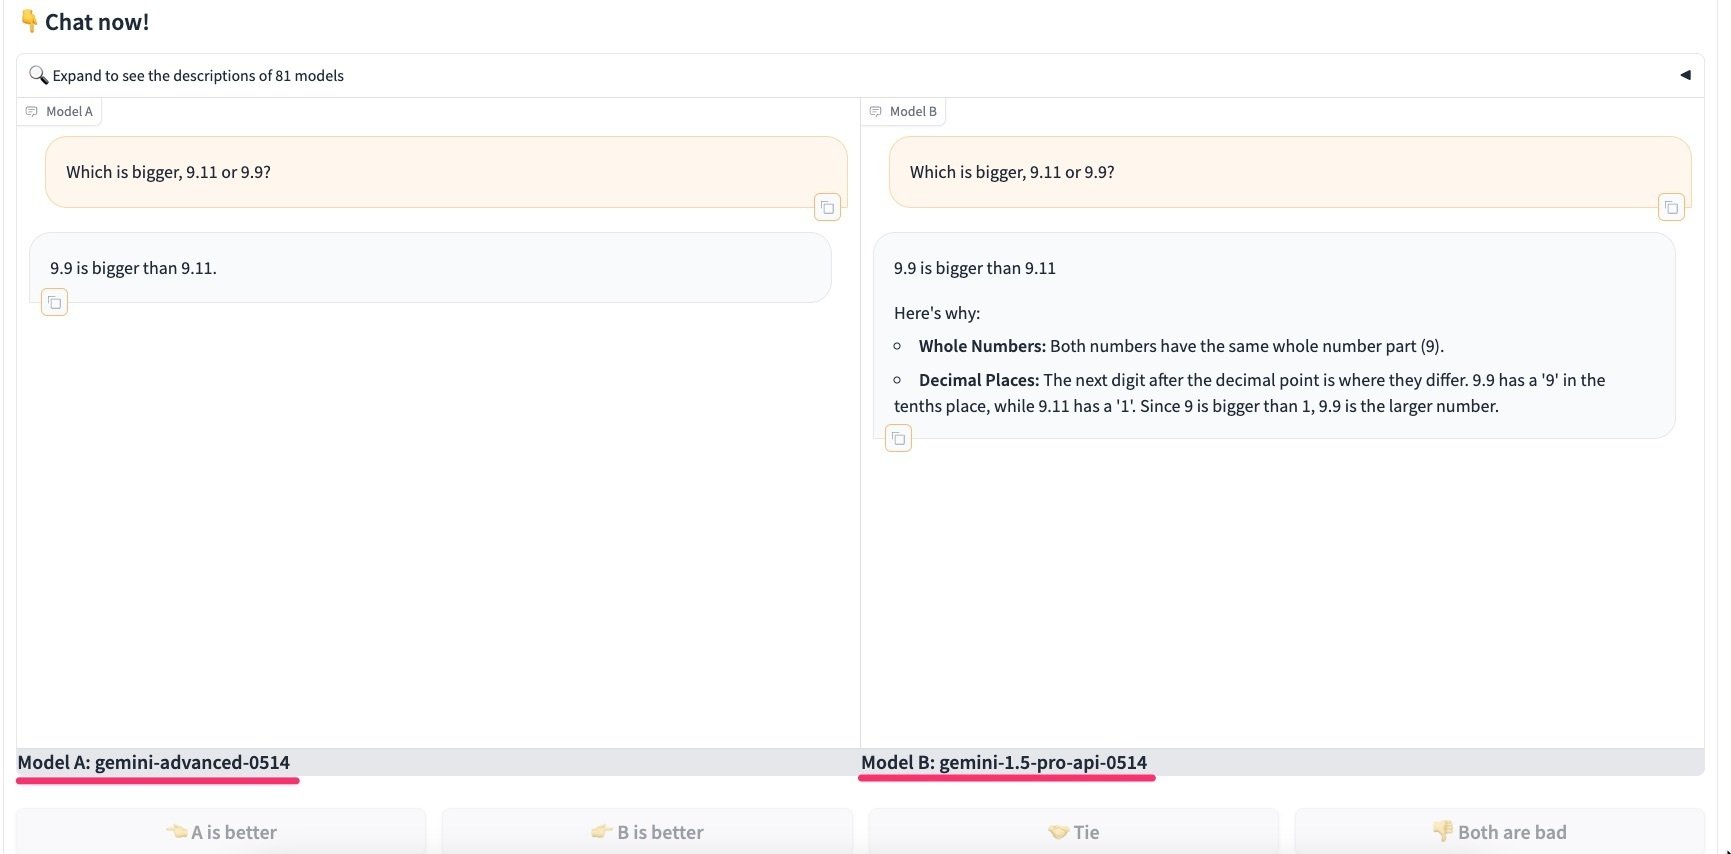Copy Model A's answer '9.9 is bigger than 9.11.'
This screenshot has height=854, width=1731.
click(x=55, y=302)
